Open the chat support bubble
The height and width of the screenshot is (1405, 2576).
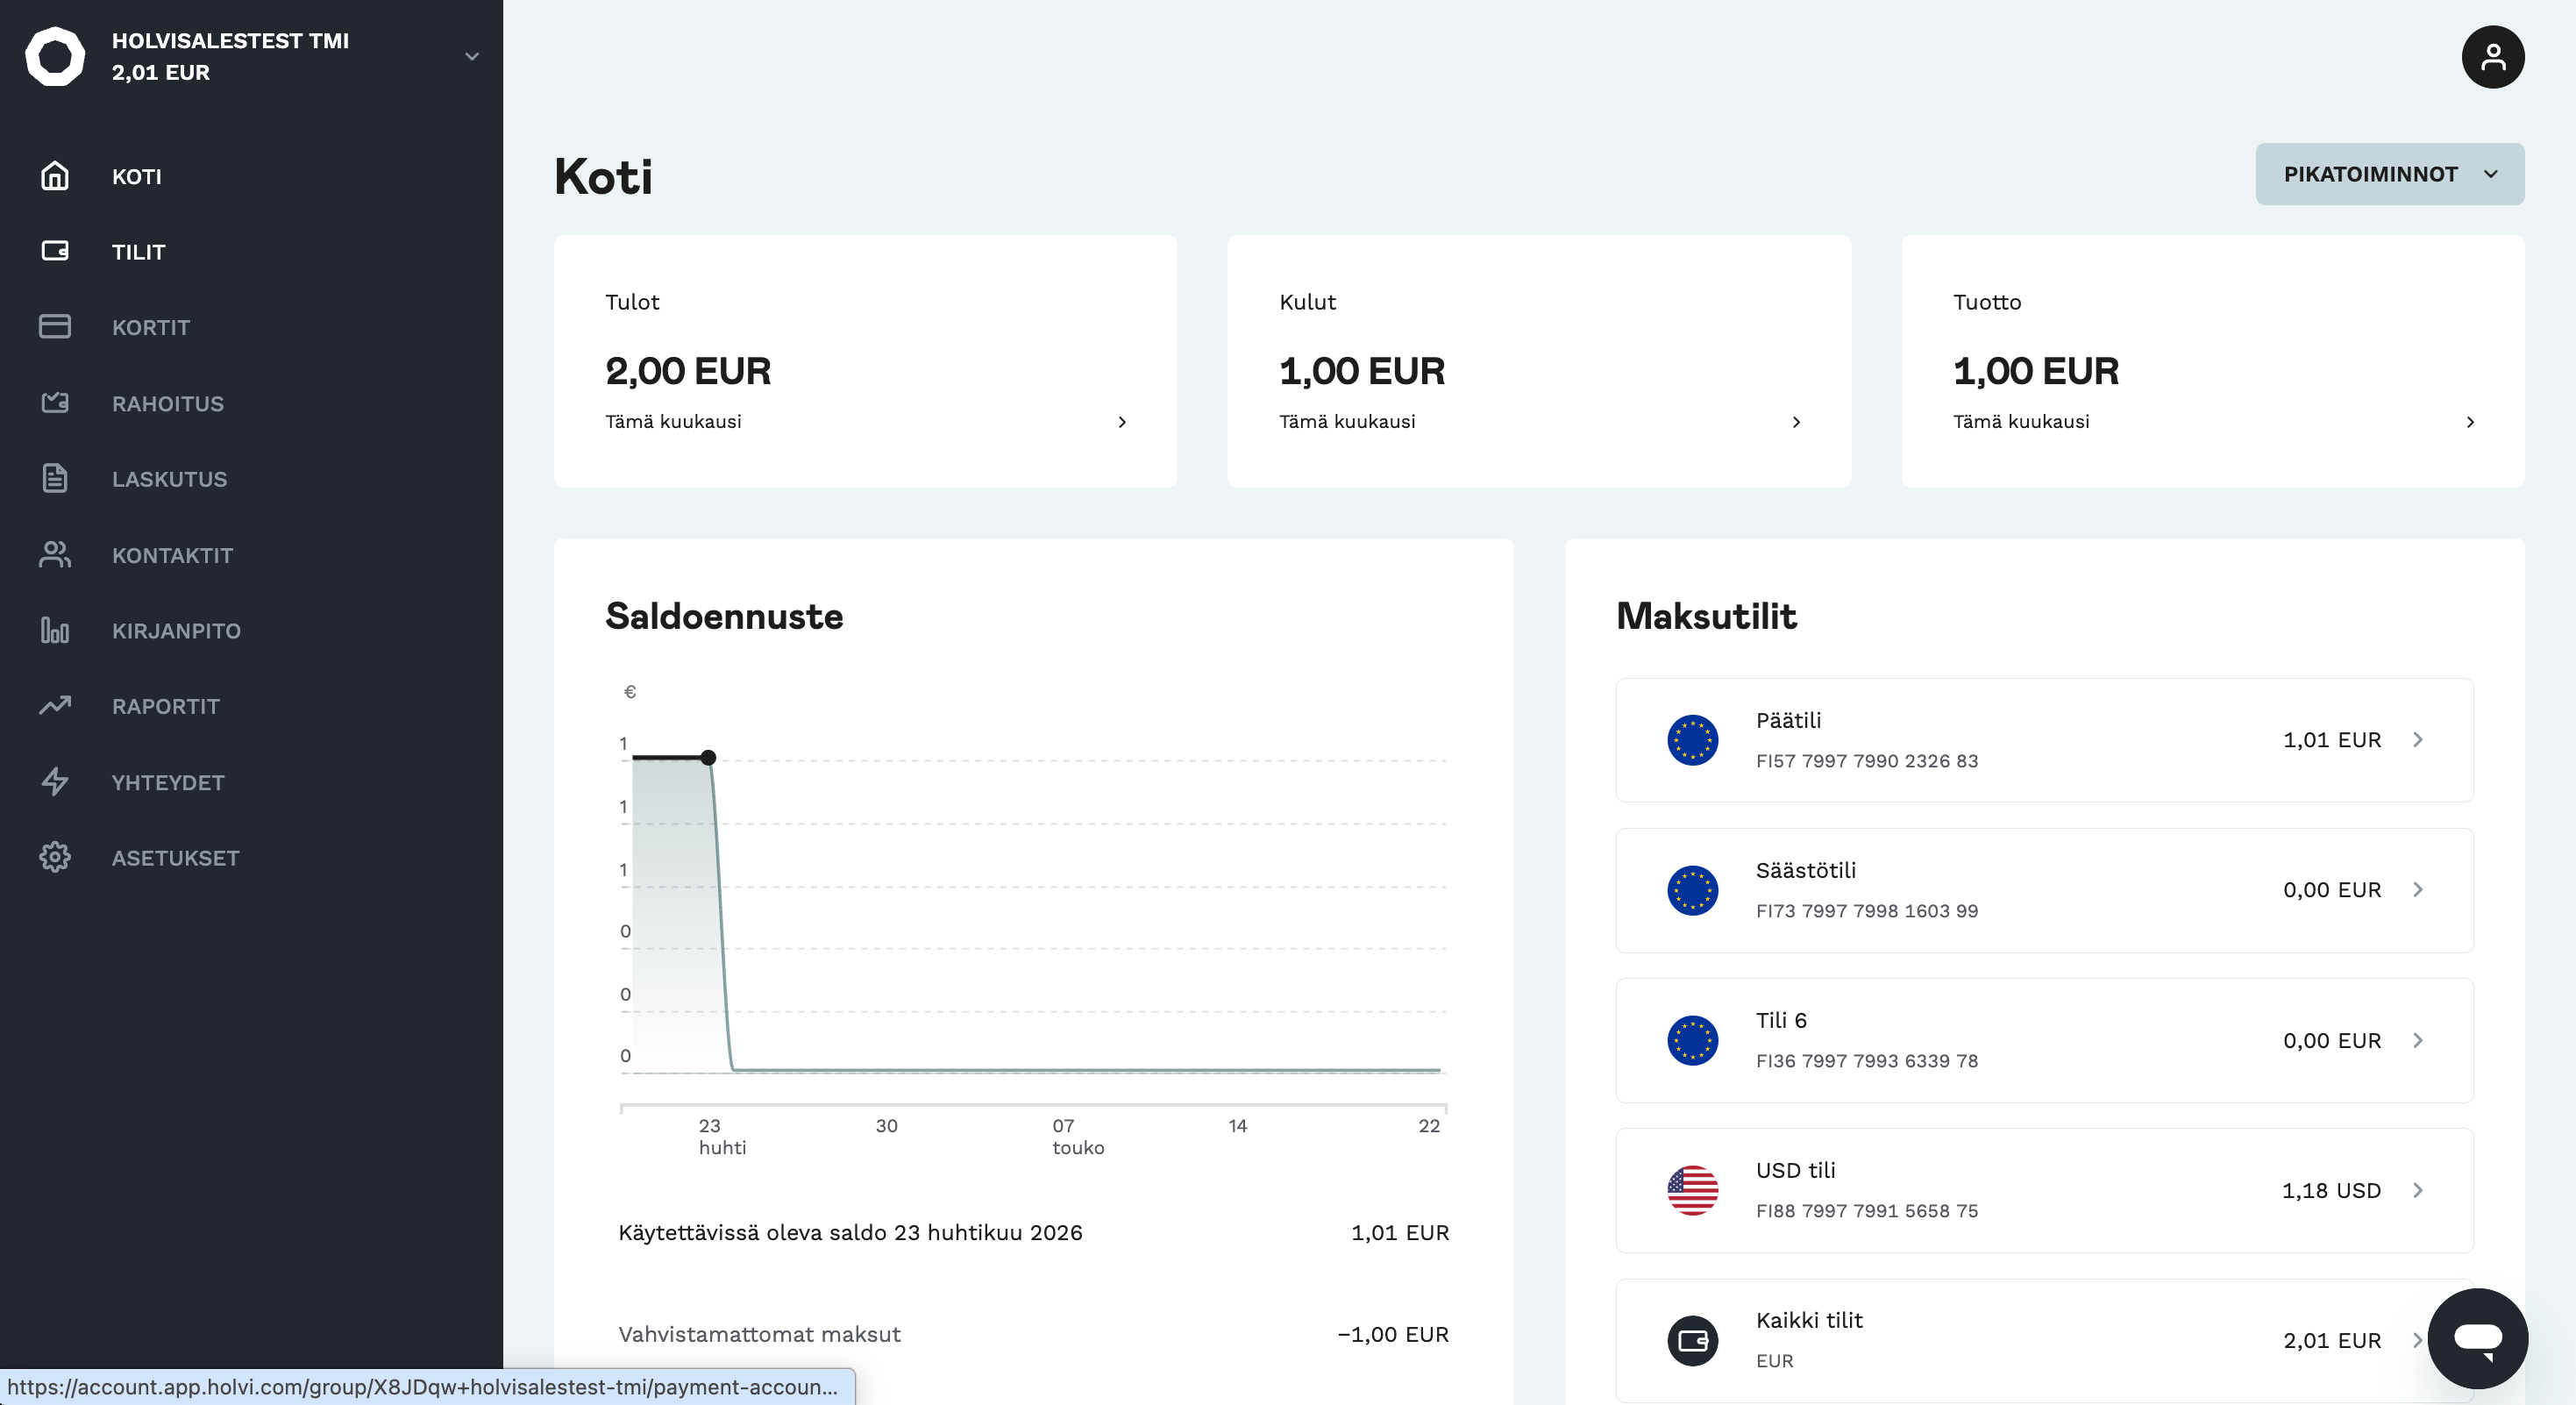[2477, 1338]
